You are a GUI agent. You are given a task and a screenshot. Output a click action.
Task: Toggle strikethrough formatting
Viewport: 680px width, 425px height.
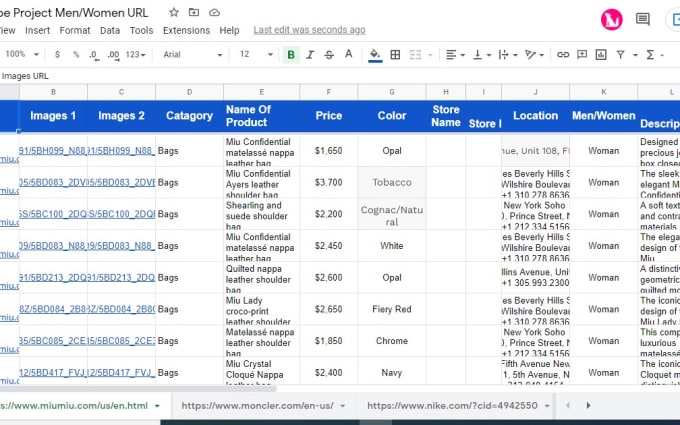tap(329, 55)
